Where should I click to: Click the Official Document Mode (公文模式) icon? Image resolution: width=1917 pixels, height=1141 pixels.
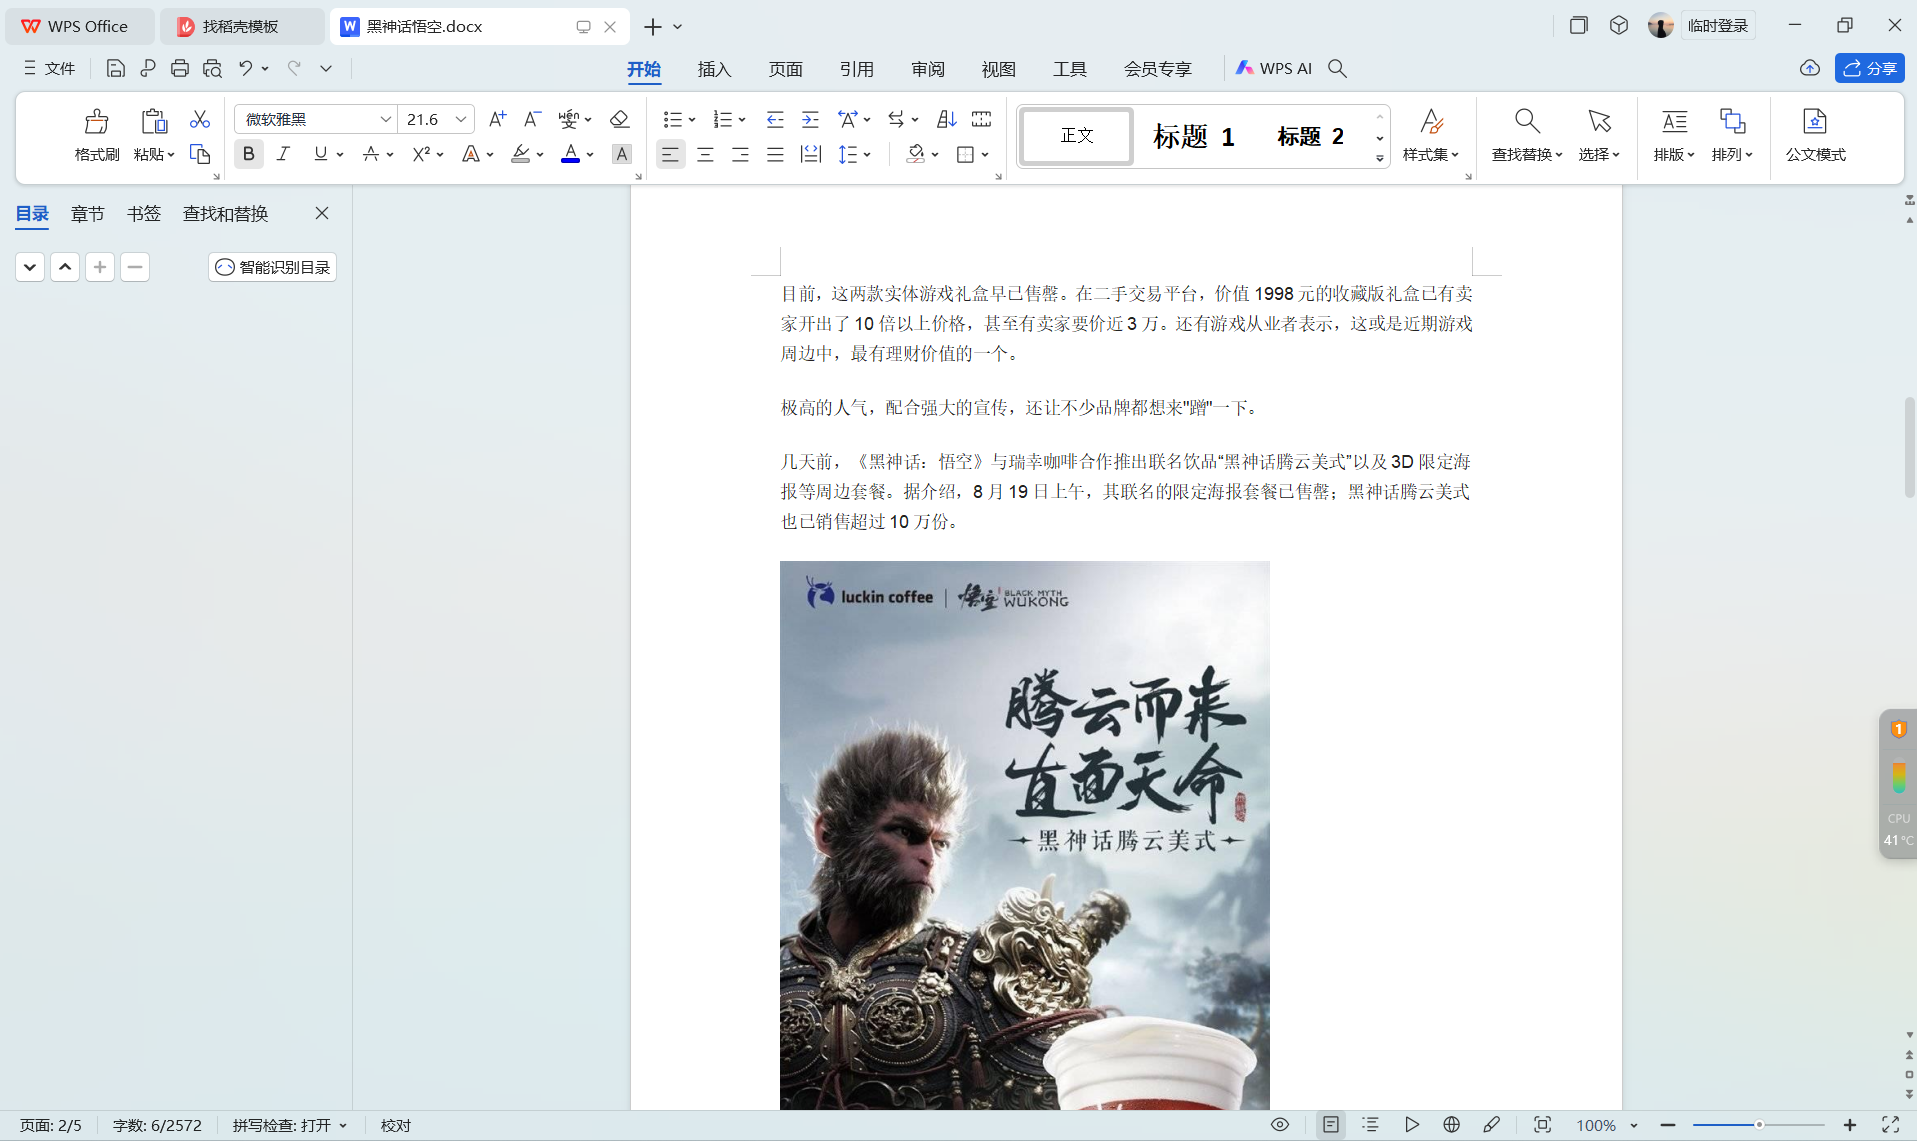pos(1815,122)
